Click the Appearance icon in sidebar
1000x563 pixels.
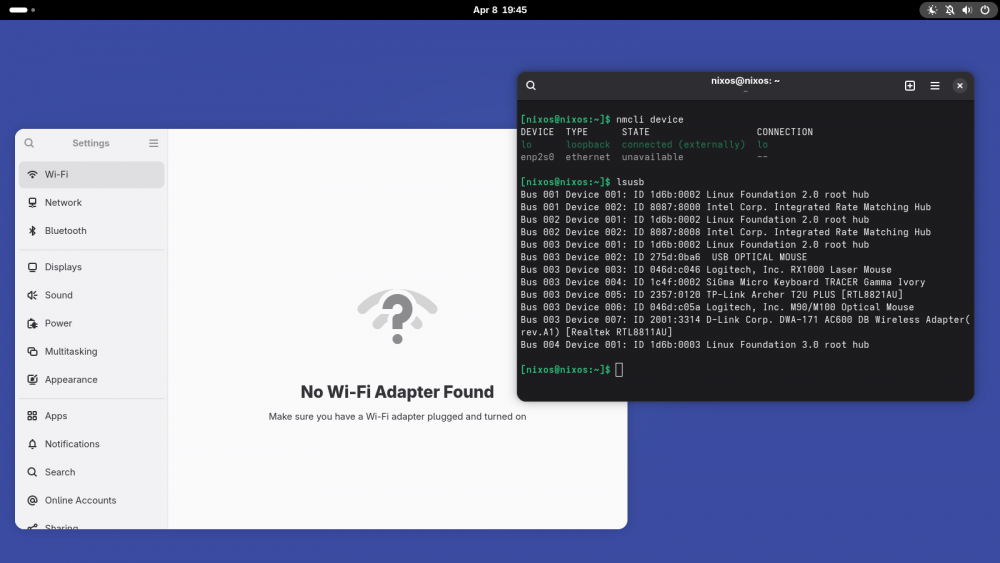pyautogui.click(x=33, y=379)
